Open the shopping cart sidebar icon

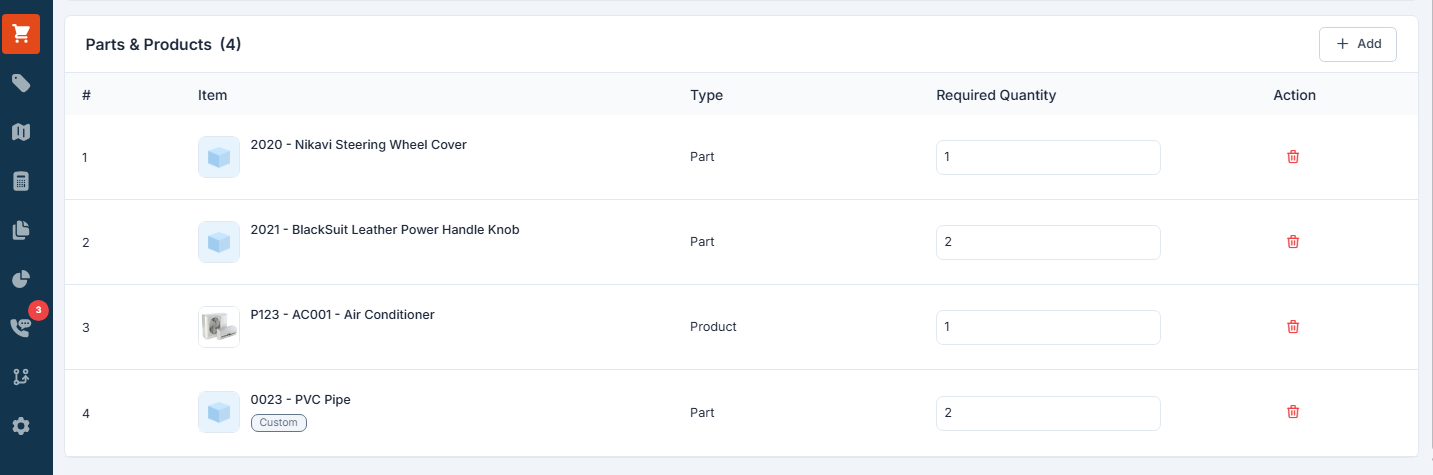pyautogui.click(x=21, y=34)
